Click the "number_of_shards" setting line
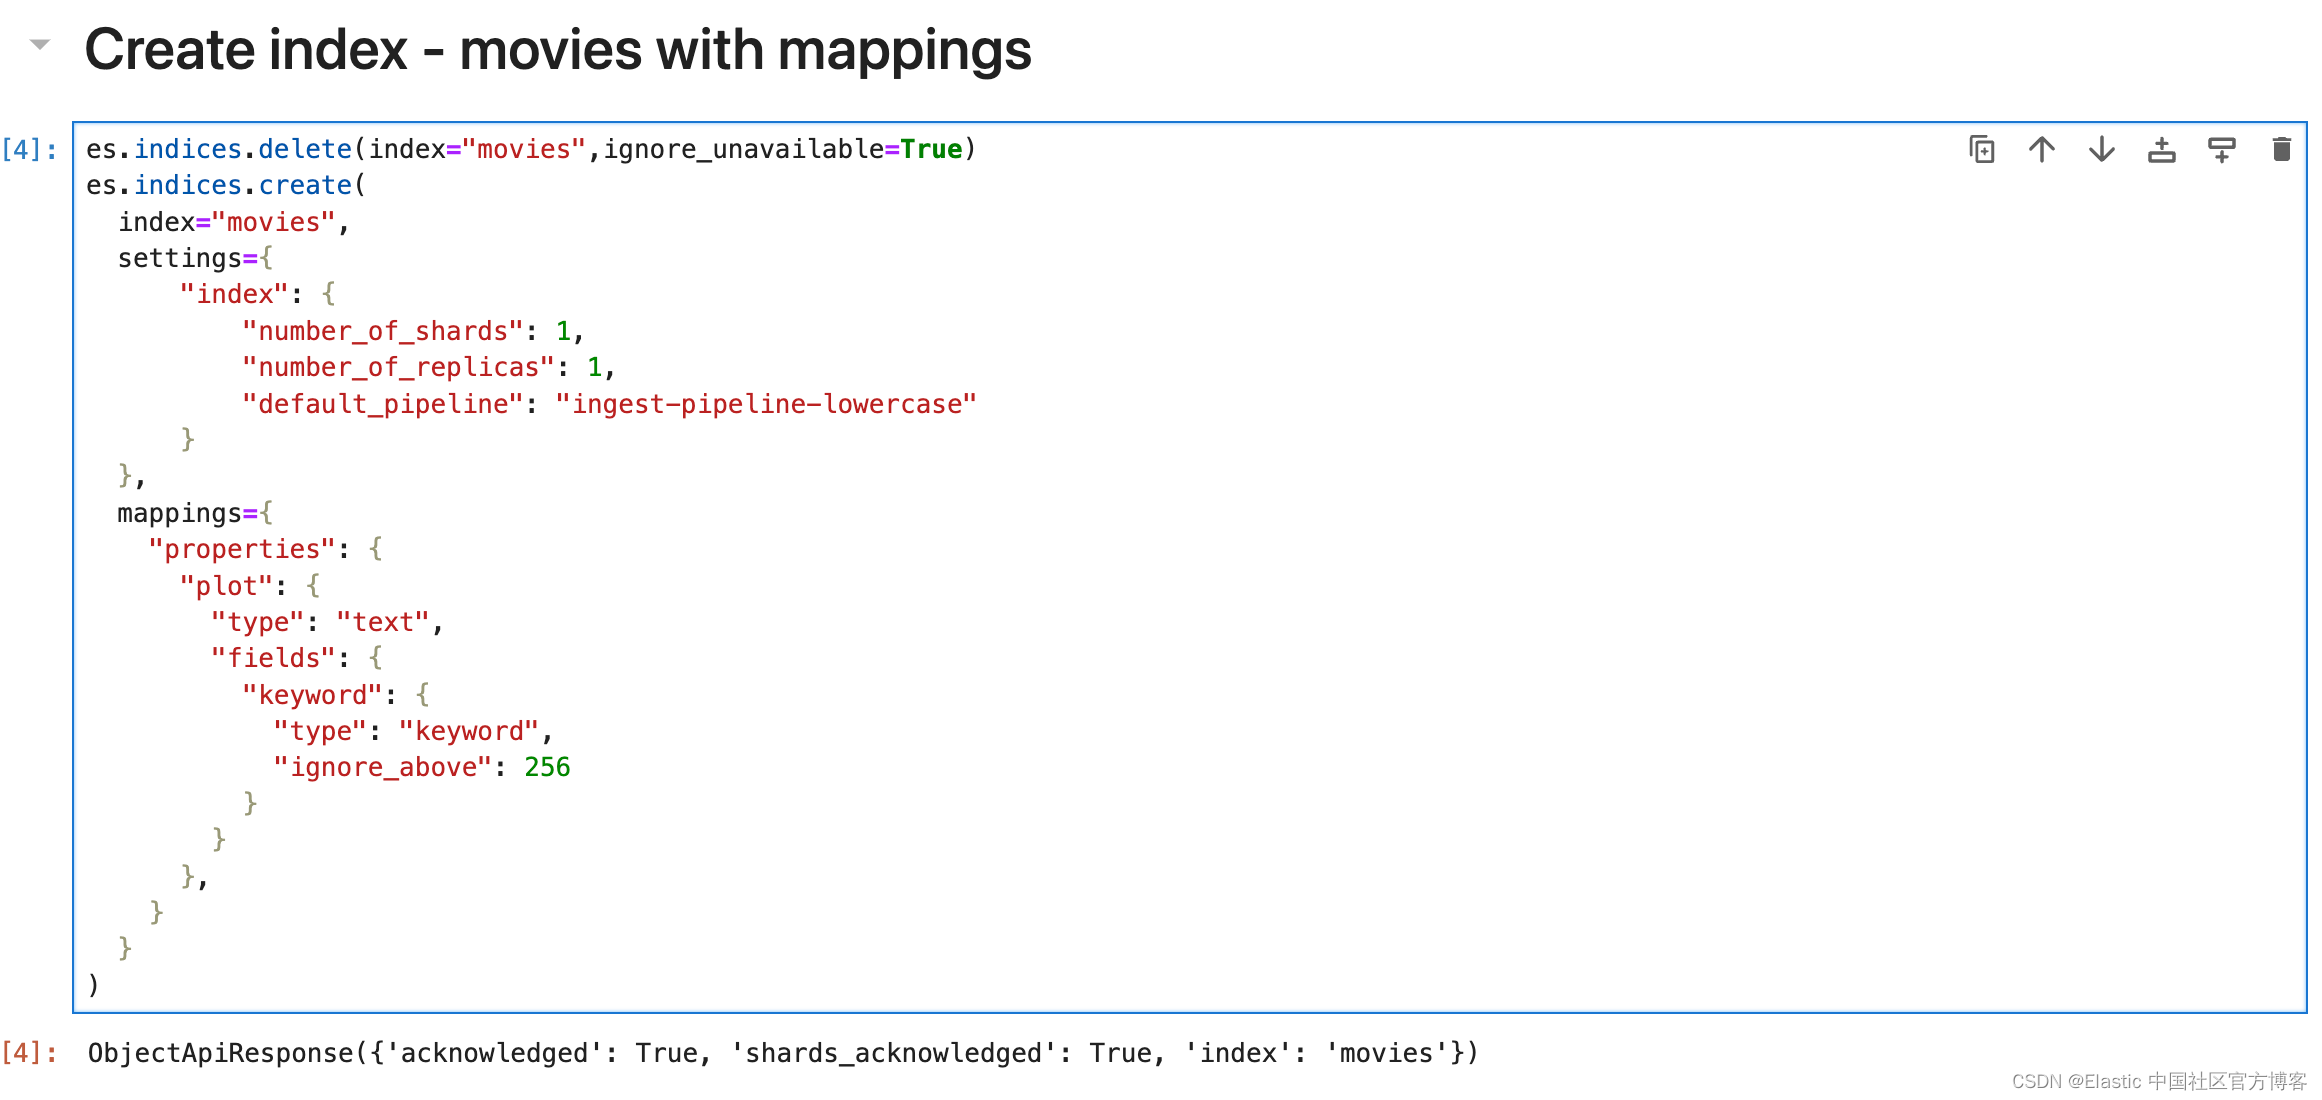The width and height of the screenshot is (2322, 1100). click(x=412, y=331)
